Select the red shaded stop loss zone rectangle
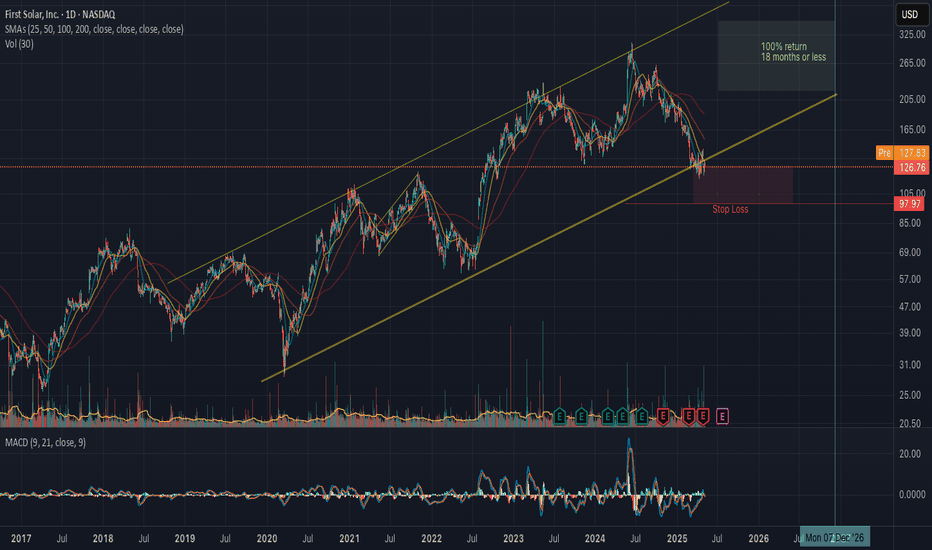The image size is (932, 550). pyautogui.click(x=742, y=186)
